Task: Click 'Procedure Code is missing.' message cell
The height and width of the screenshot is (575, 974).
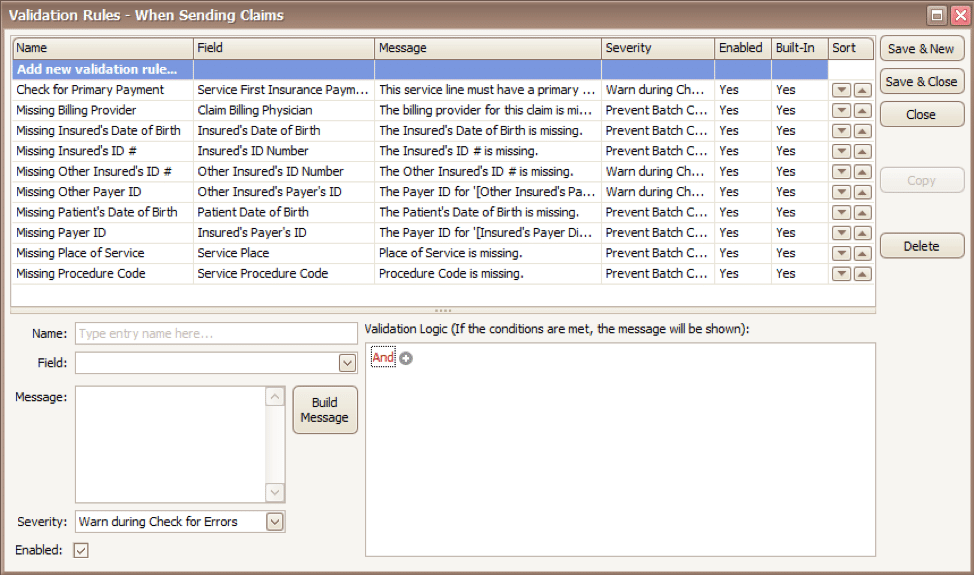Action: [488, 274]
